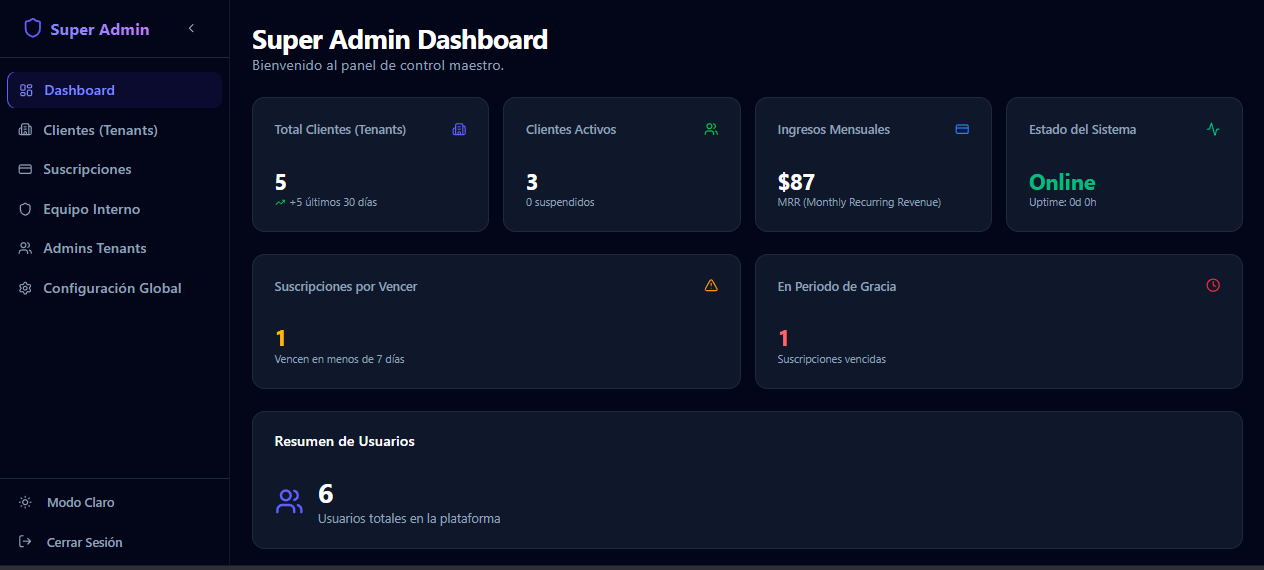Click '0 suspendidos' text

pyautogui.click(x=560, y=202)
